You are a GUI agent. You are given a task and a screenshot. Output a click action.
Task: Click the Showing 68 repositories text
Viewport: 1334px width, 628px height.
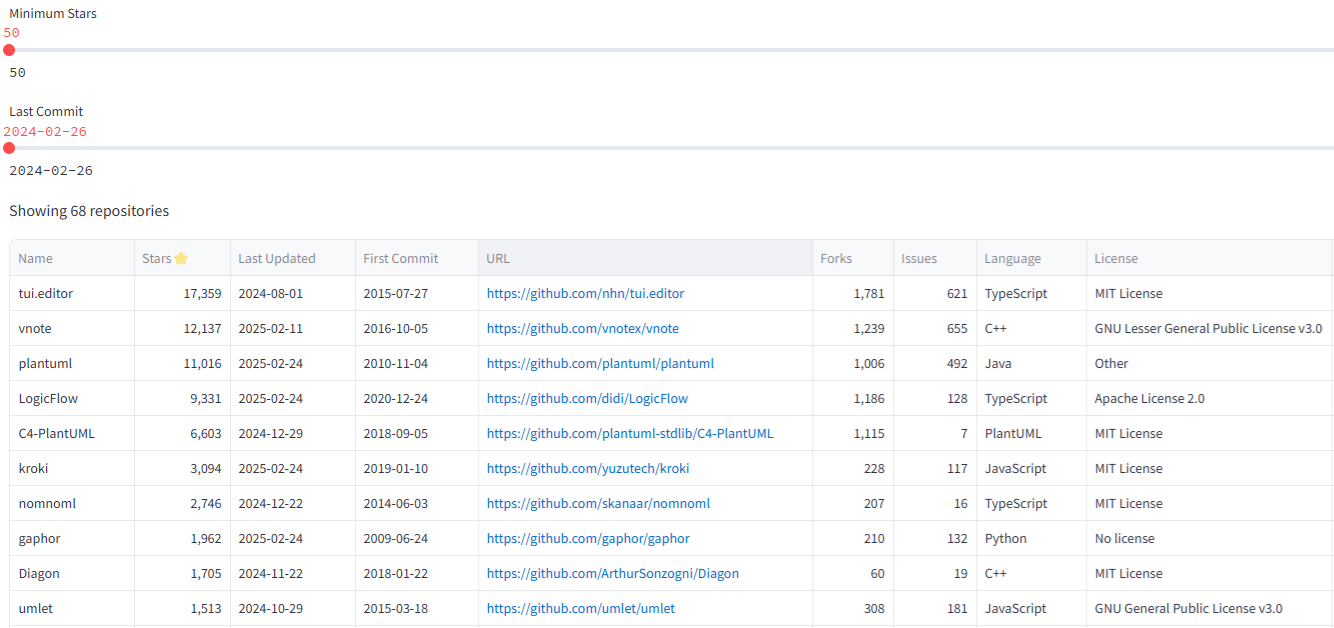tap(89, 211)
